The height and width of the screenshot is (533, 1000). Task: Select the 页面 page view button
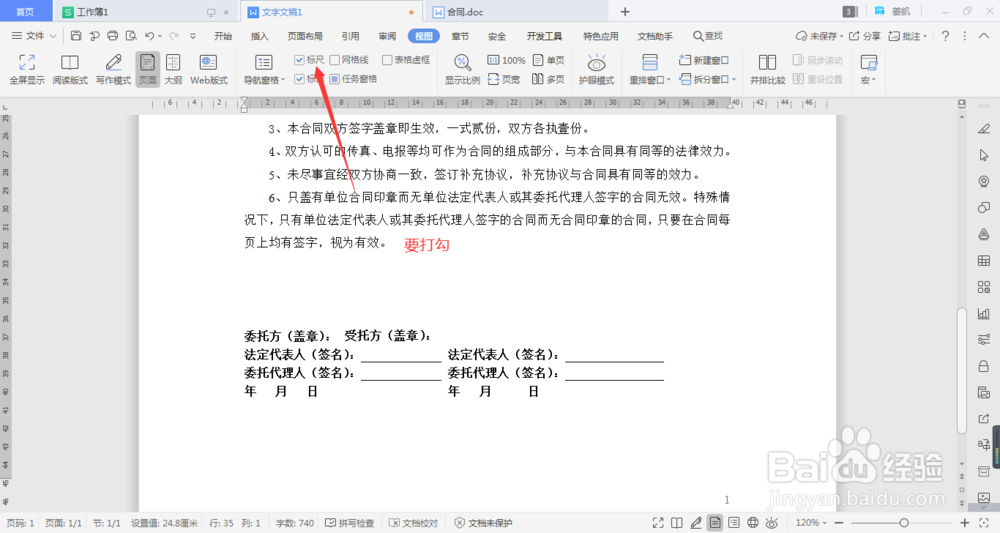click(147, 69)
